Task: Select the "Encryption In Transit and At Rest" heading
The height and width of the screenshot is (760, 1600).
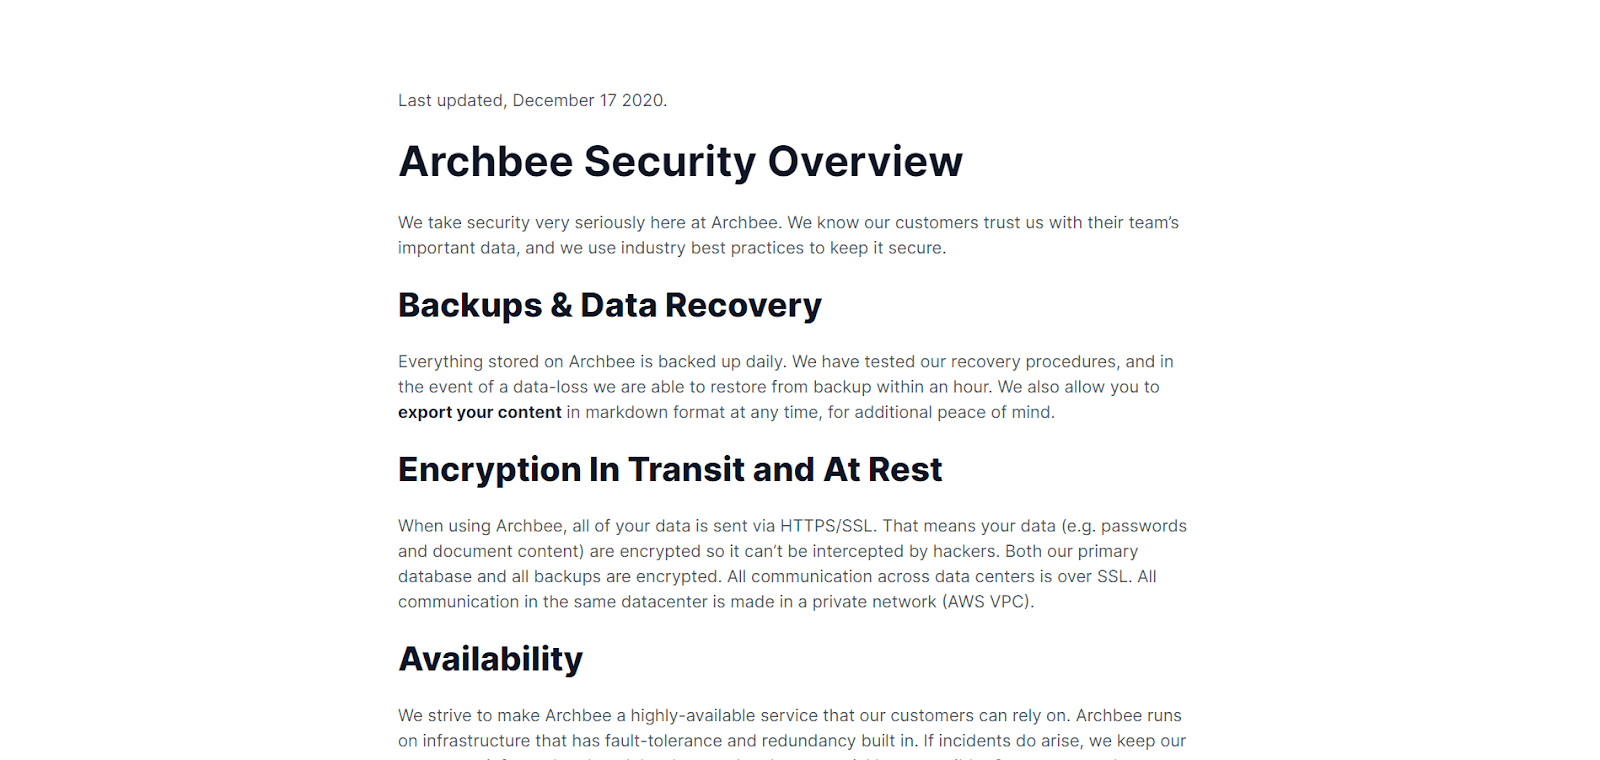Action: coord(670,469)
